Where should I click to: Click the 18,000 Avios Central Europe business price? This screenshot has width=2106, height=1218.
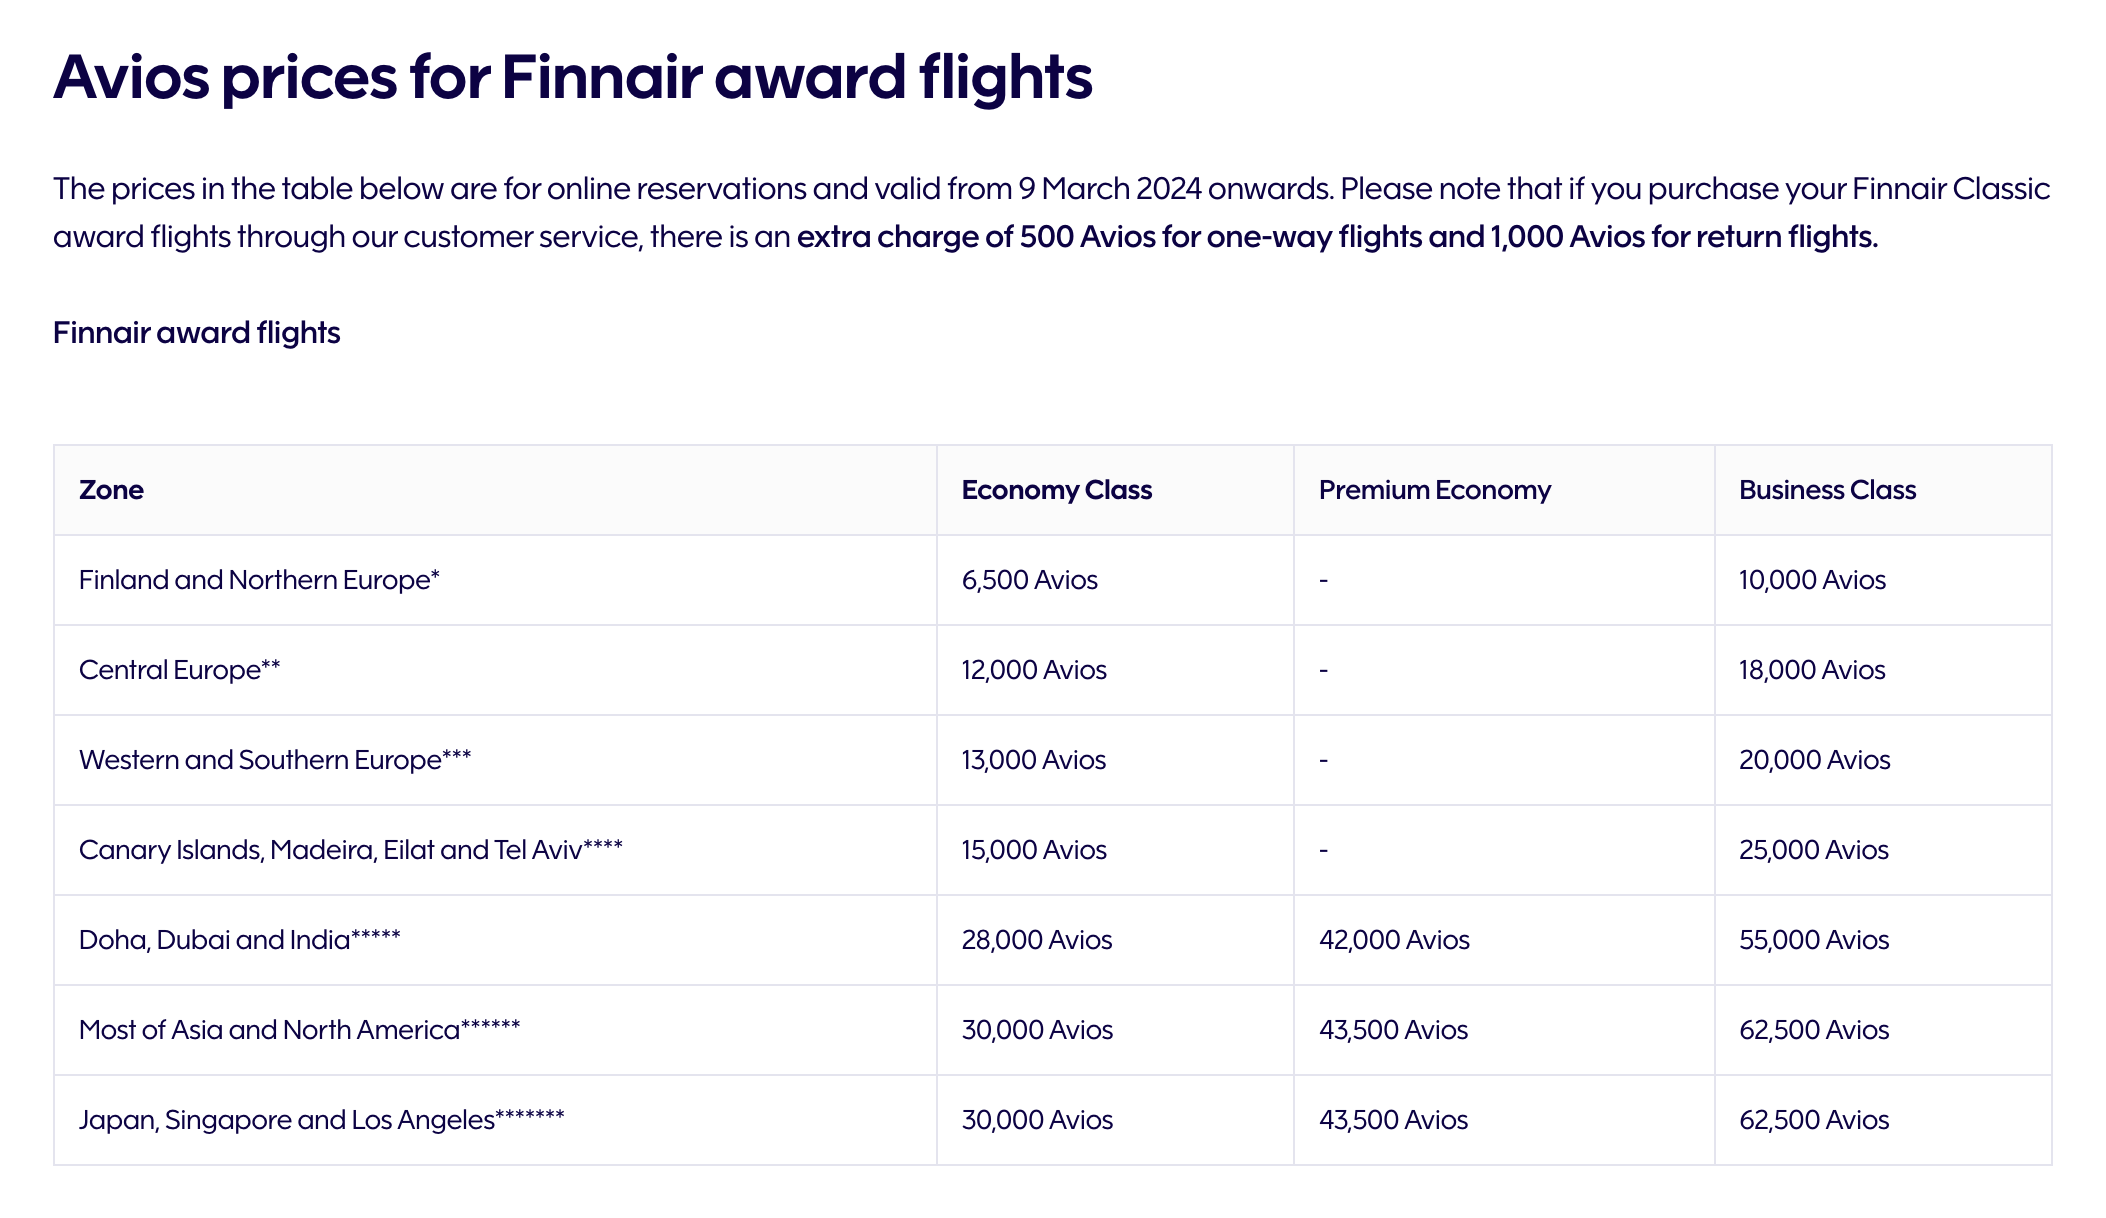[1811, 670]
